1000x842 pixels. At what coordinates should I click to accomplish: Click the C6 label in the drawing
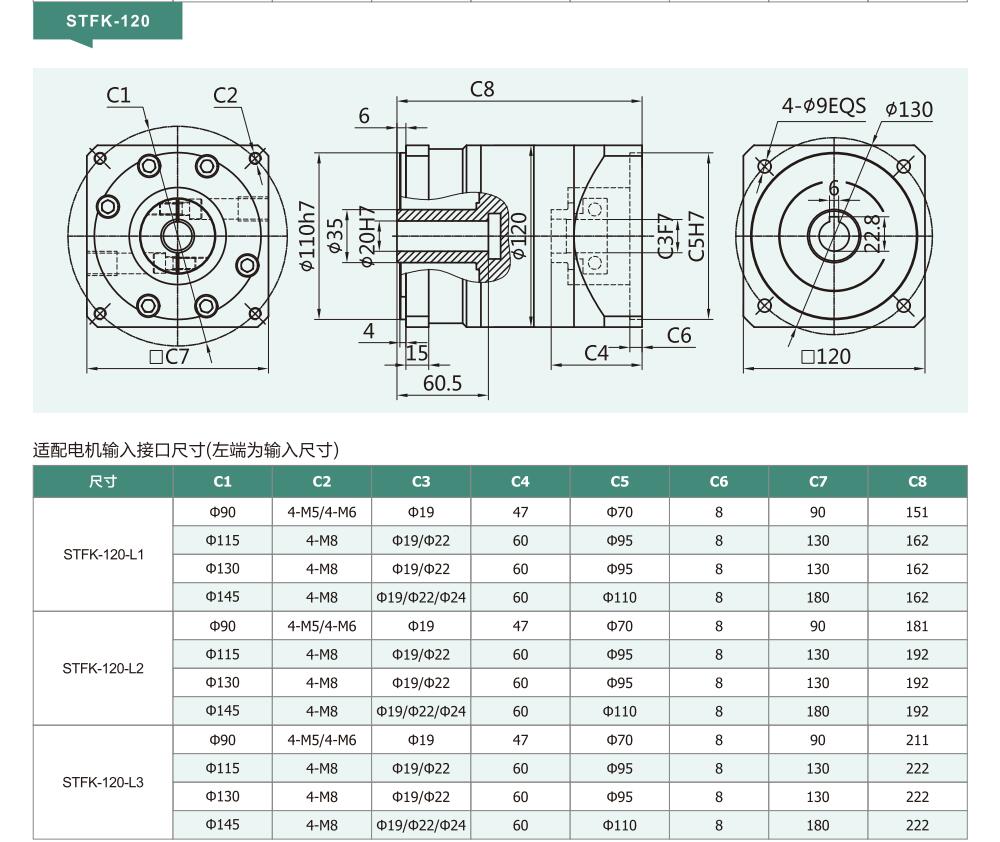pyautogui.click(x=679, y=336)
